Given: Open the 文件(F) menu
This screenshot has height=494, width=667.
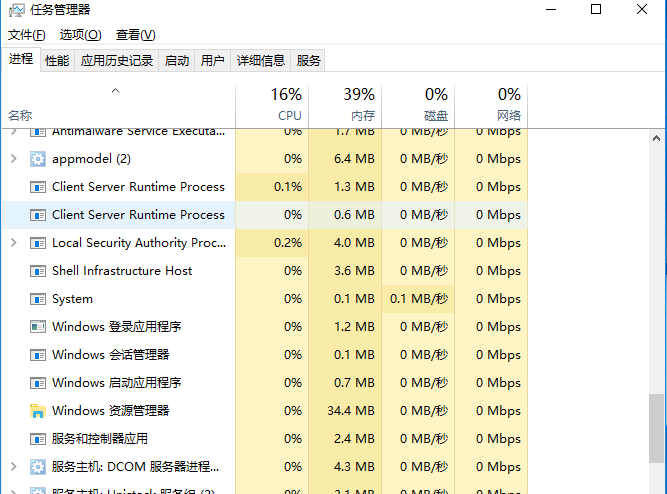Looking at the screenshot, I should 26,35.
